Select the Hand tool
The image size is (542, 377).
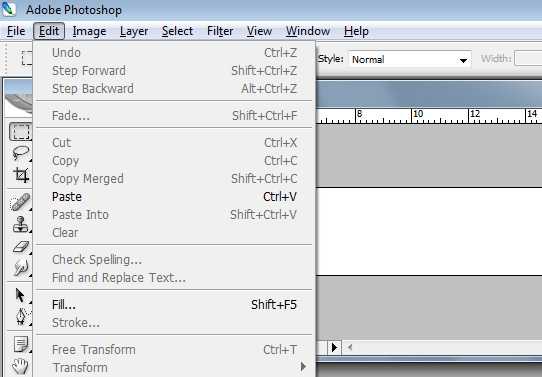click(x=20, y=366)
